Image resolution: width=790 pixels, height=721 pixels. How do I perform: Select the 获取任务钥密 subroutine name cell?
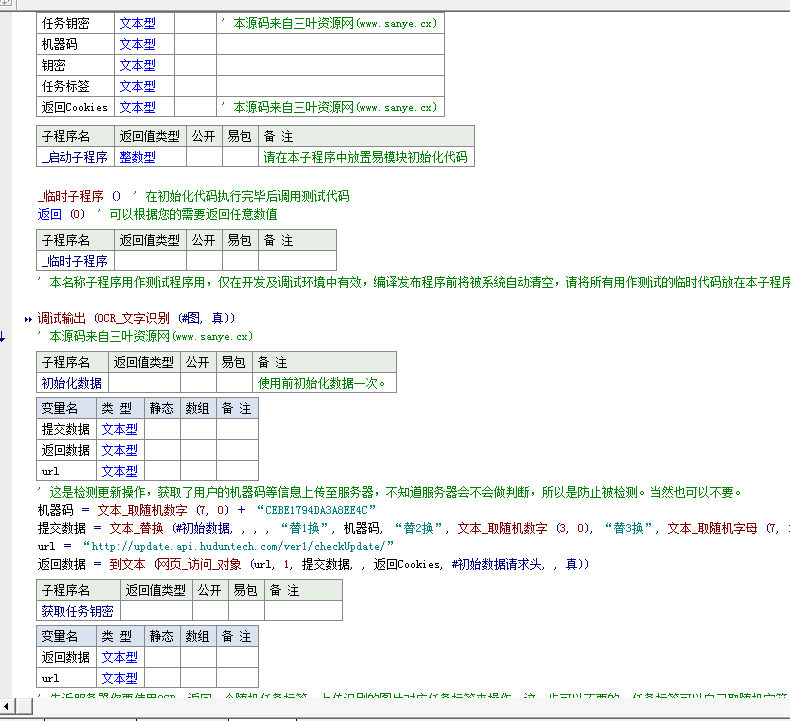click(79, 611)
